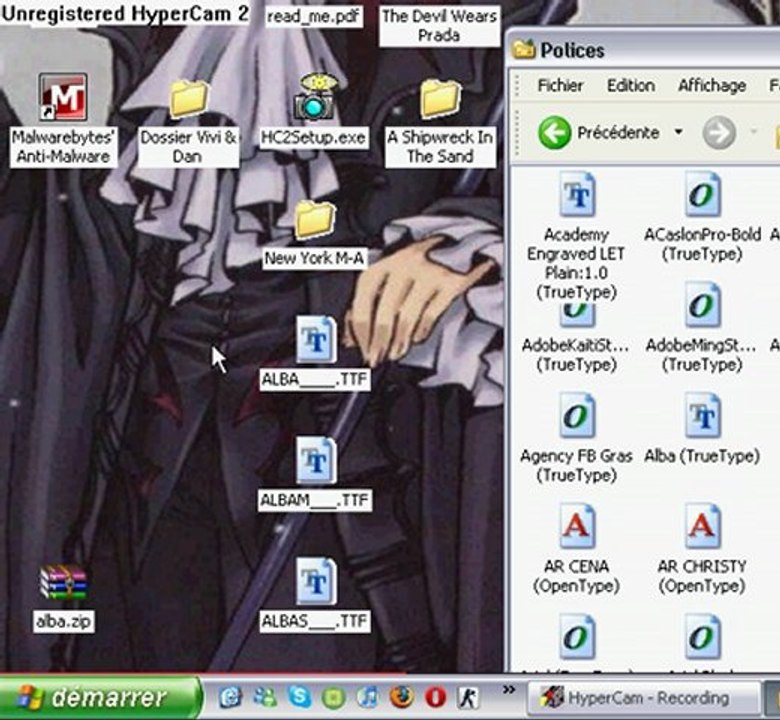
Task: Launch Internet Explorer from quick launch
Action: pyautogui.click(x=230, y=697)
